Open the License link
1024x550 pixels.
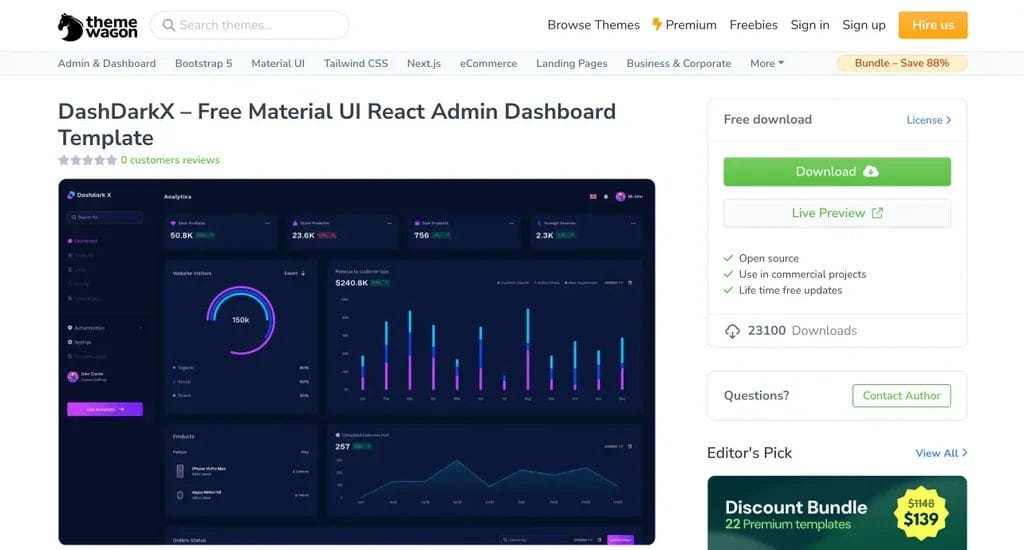tap(929, 120)
